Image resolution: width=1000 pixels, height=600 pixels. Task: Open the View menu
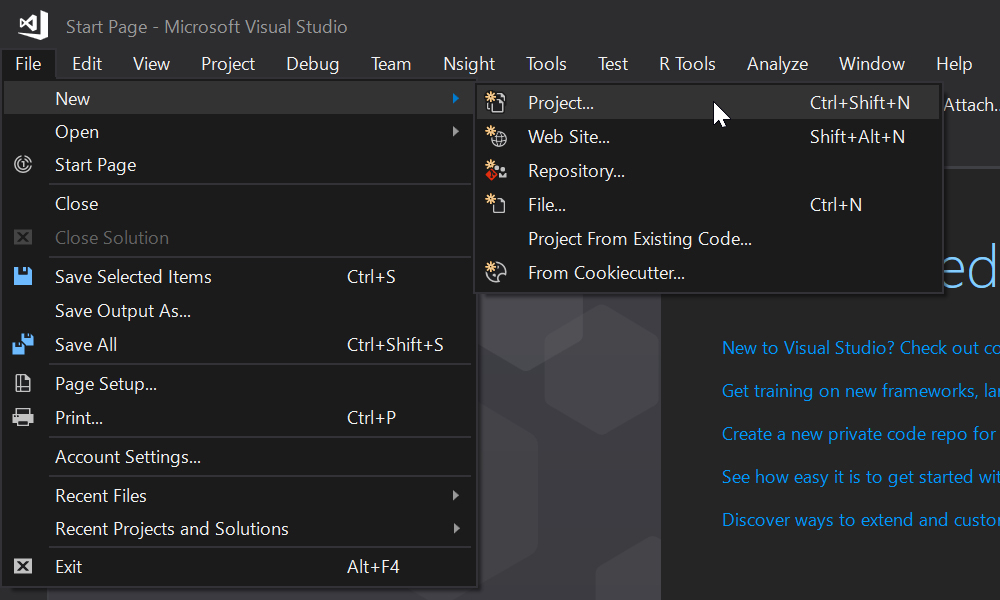151,64
